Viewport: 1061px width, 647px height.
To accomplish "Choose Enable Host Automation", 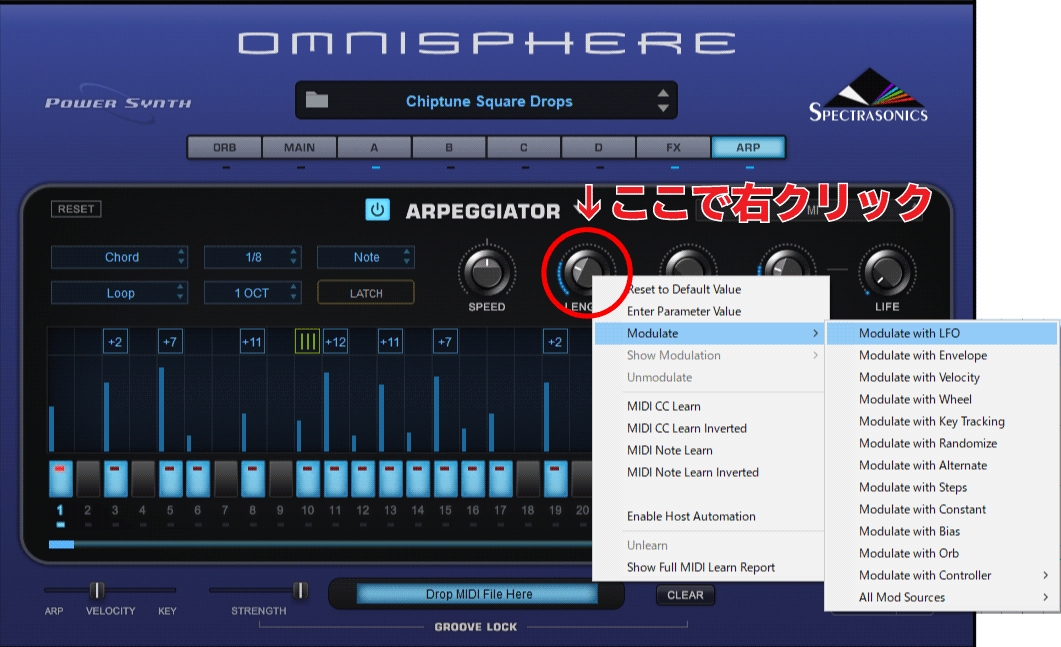I will 709,516.
